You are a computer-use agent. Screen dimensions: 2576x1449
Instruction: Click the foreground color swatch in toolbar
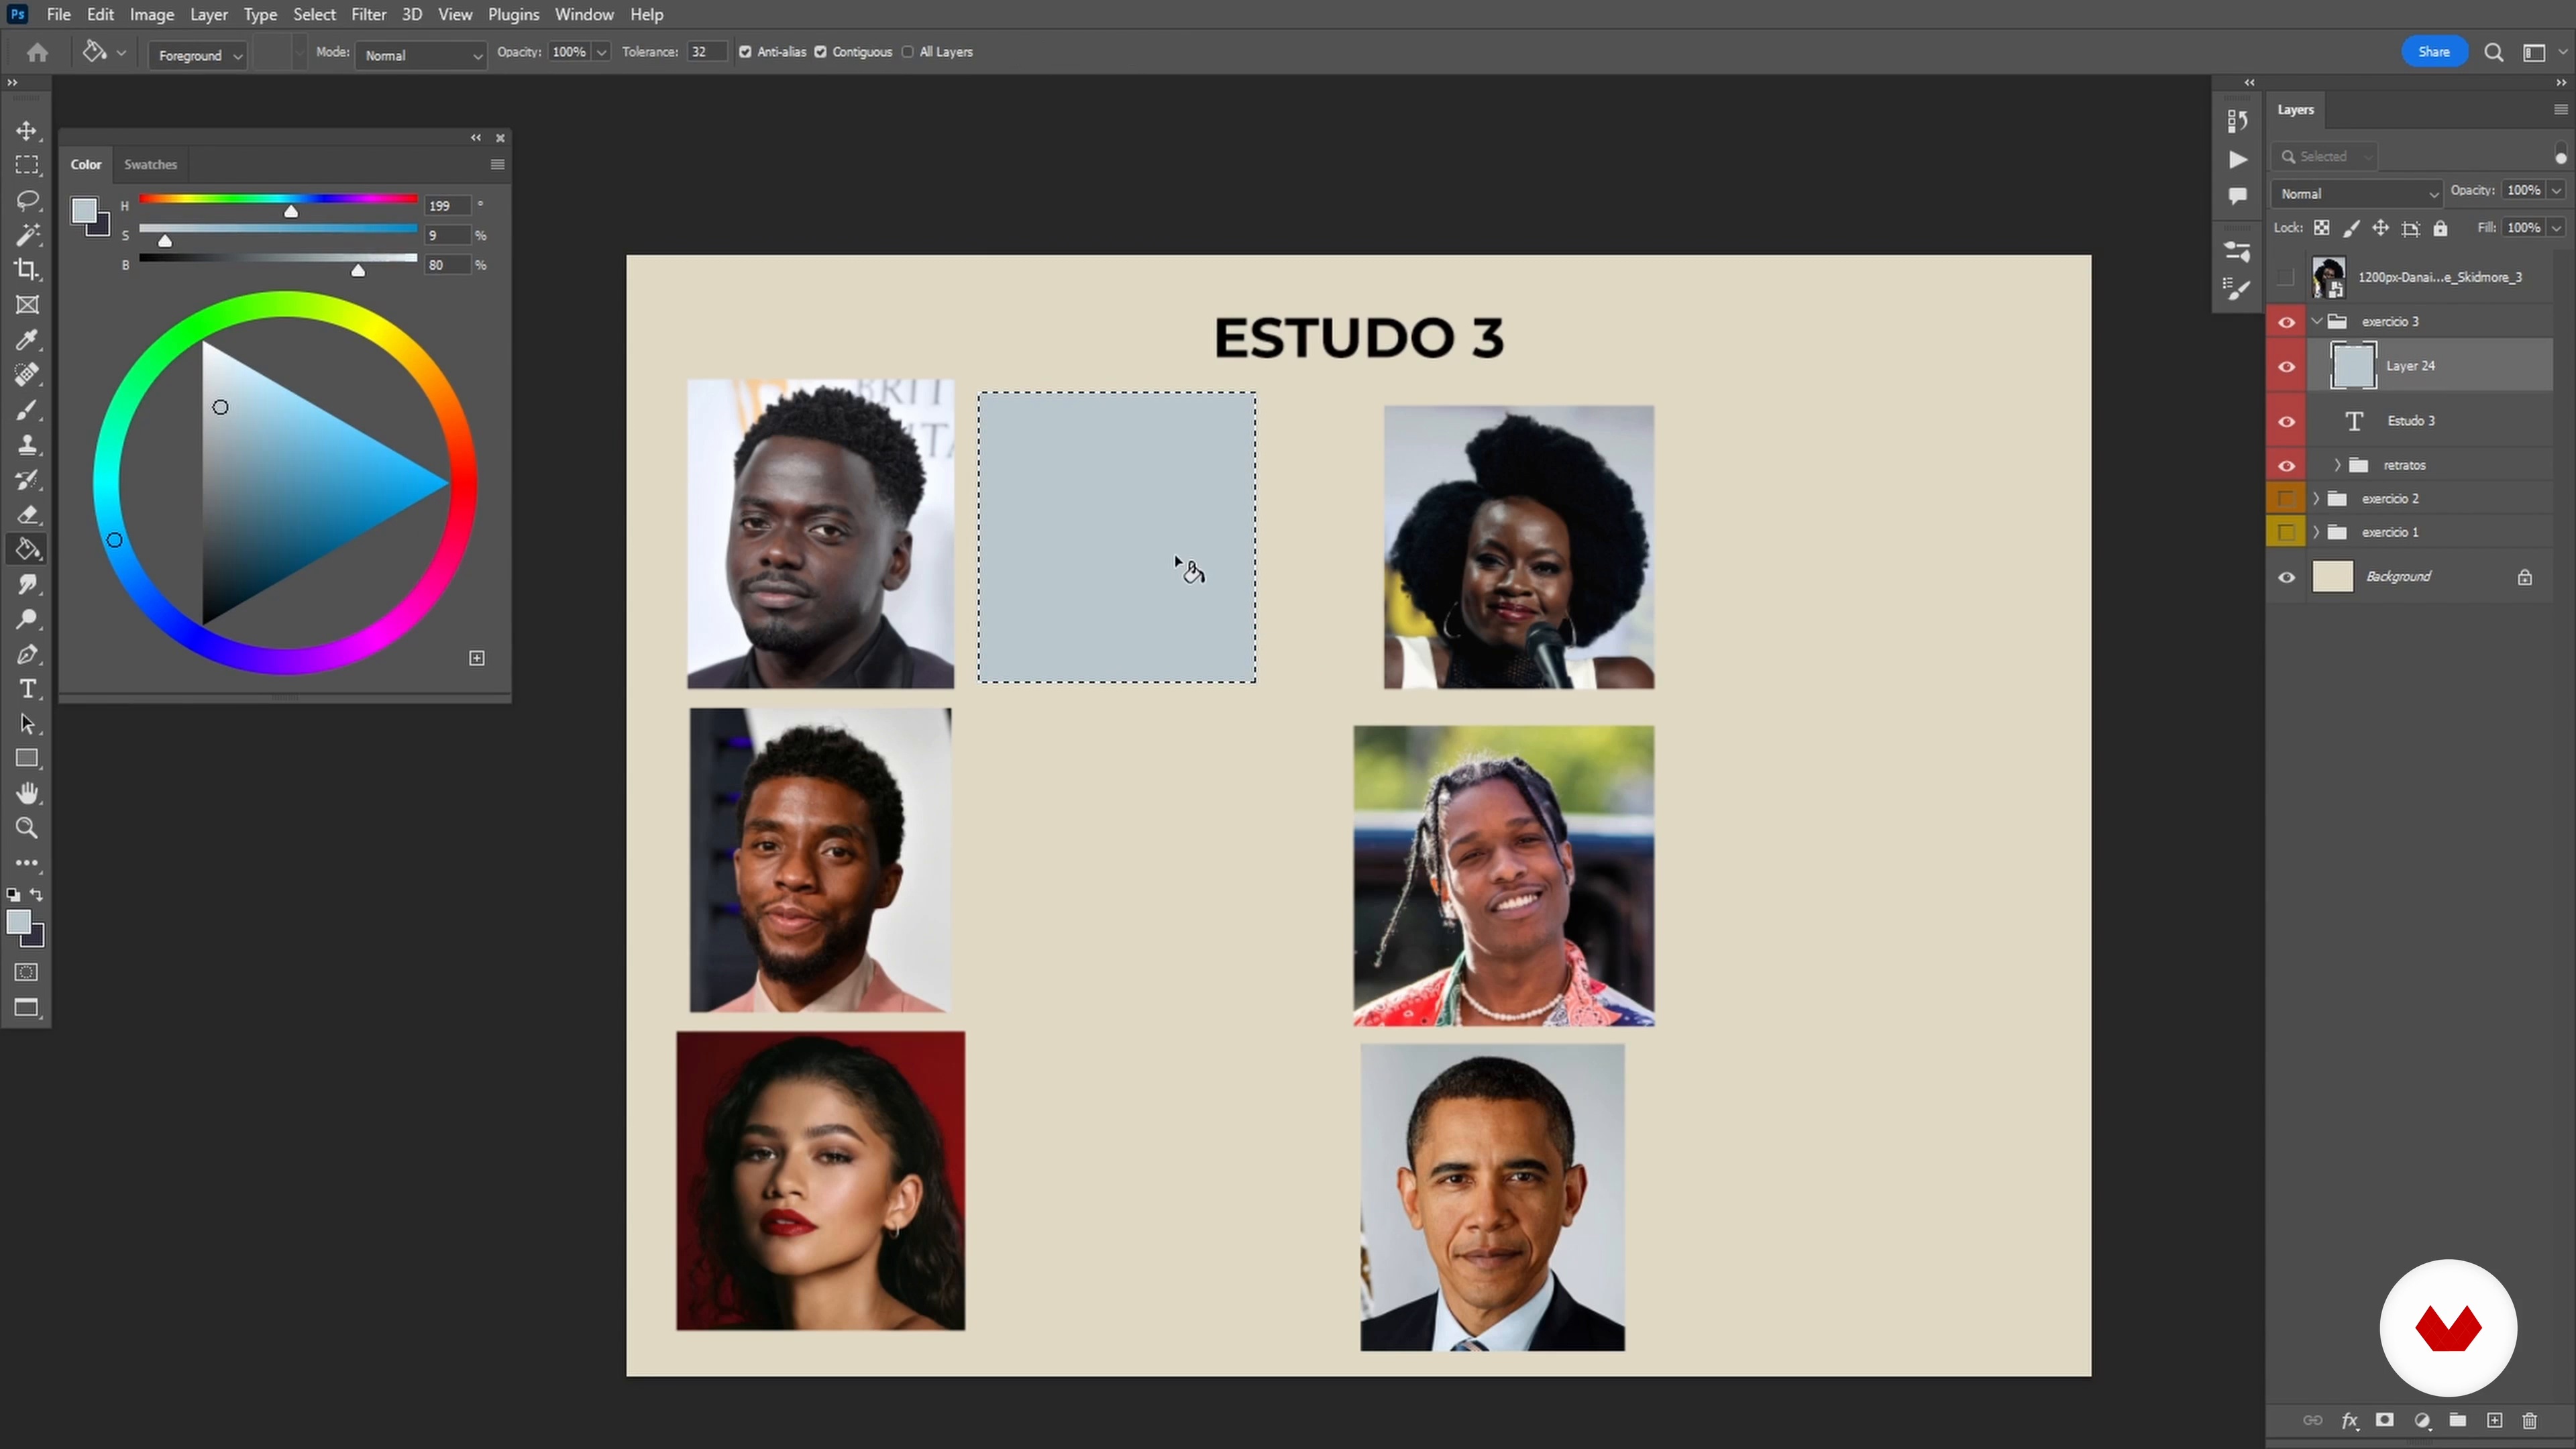[18, 922]
